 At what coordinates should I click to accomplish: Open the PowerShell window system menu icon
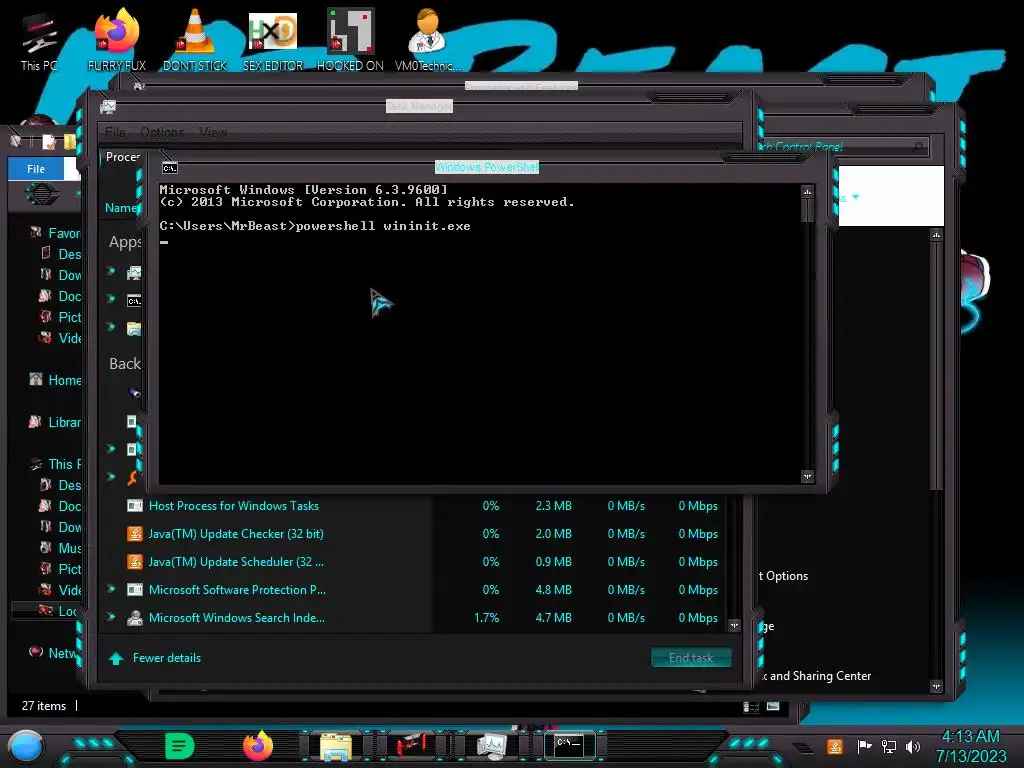point(170,168)
